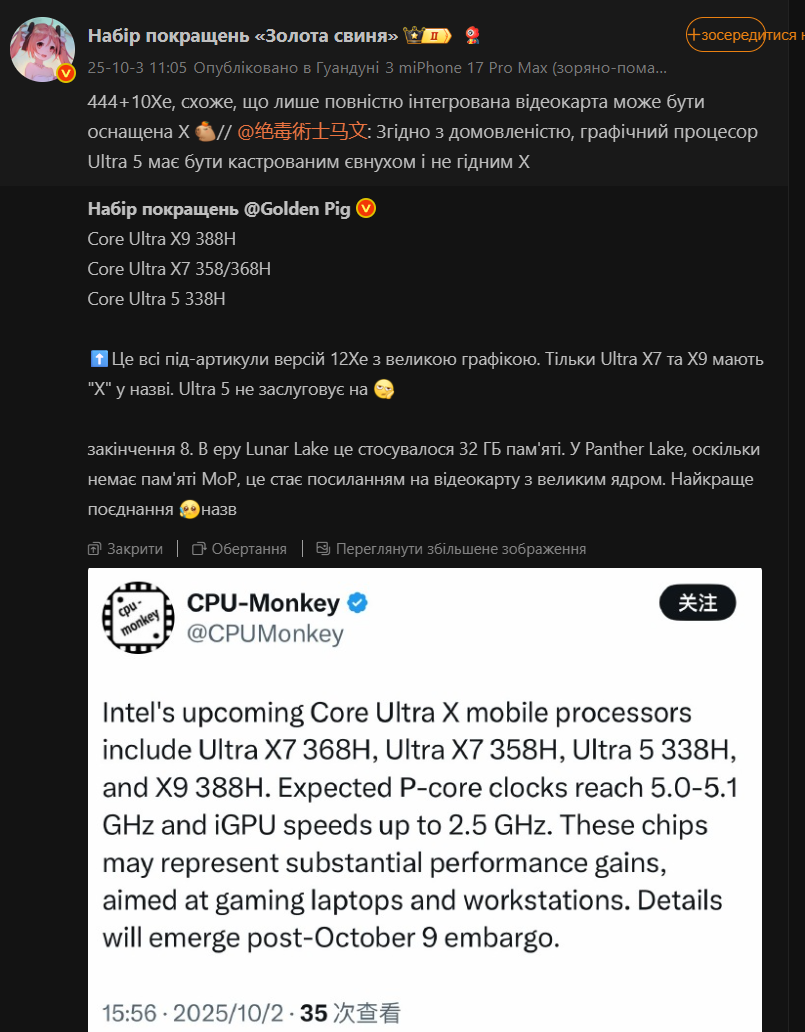Click the poster's anime avatar picture

(x=42, y=48)
